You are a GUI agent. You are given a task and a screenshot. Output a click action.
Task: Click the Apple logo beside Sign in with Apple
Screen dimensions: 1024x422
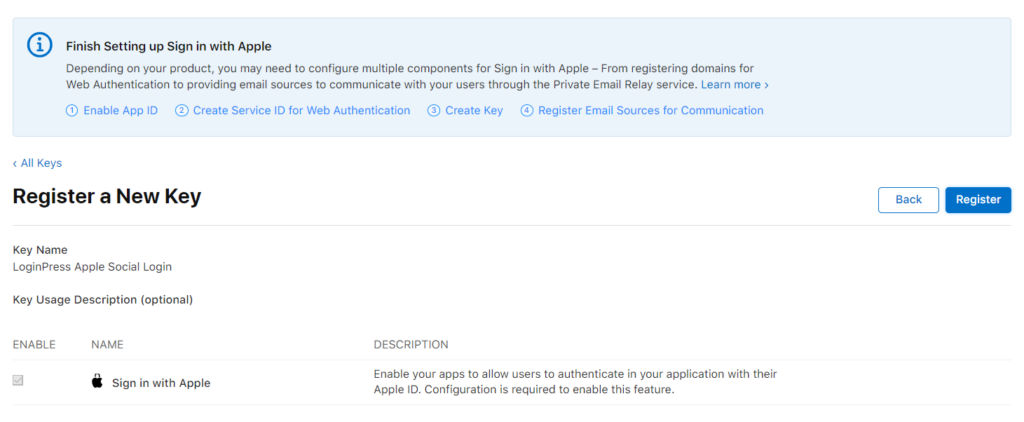point(97,381)
